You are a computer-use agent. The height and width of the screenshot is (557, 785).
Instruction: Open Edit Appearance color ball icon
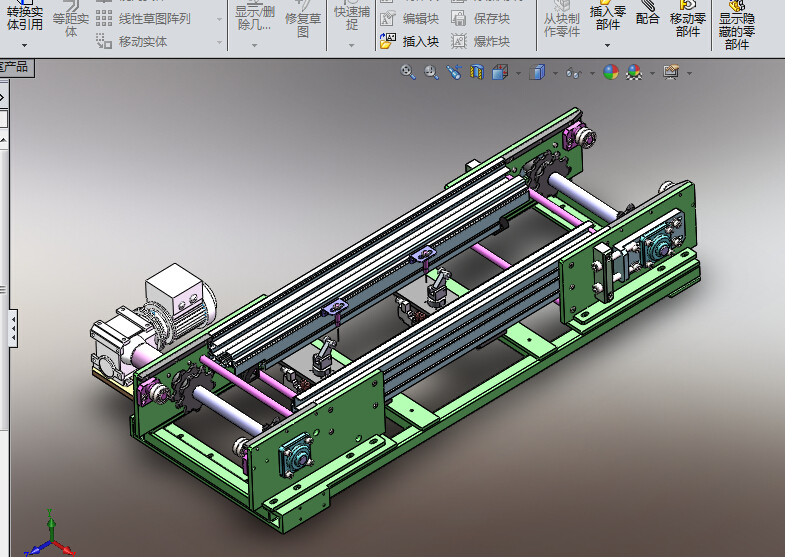(x=611, y=73)
